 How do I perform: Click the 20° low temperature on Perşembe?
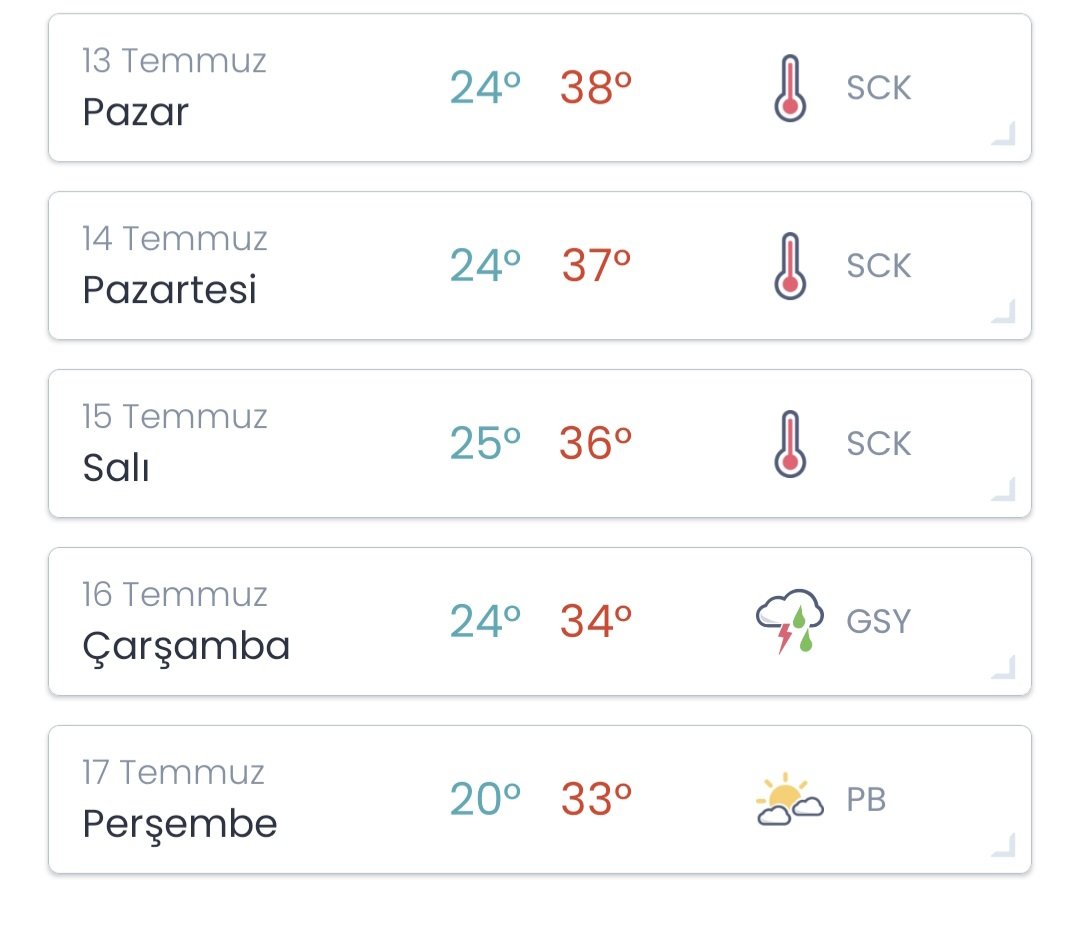coord(485,799)
